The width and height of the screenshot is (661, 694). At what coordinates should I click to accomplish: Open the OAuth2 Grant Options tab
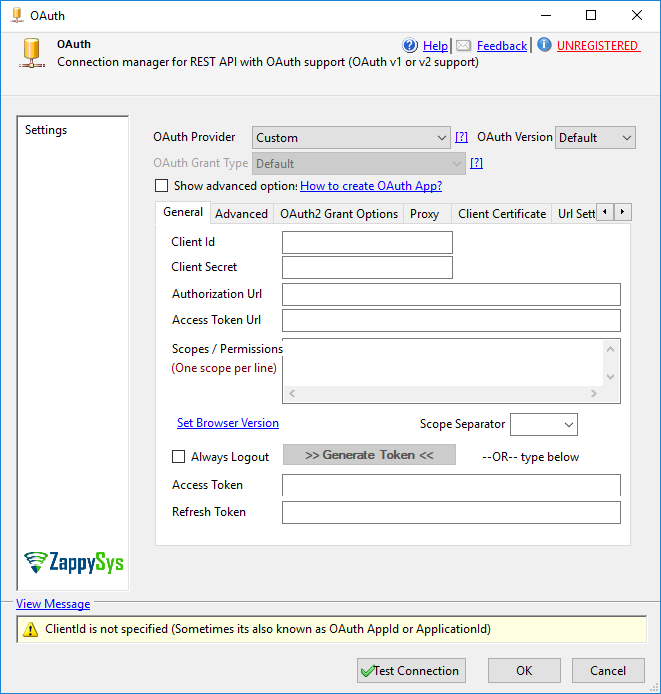(x=339, y=214)
